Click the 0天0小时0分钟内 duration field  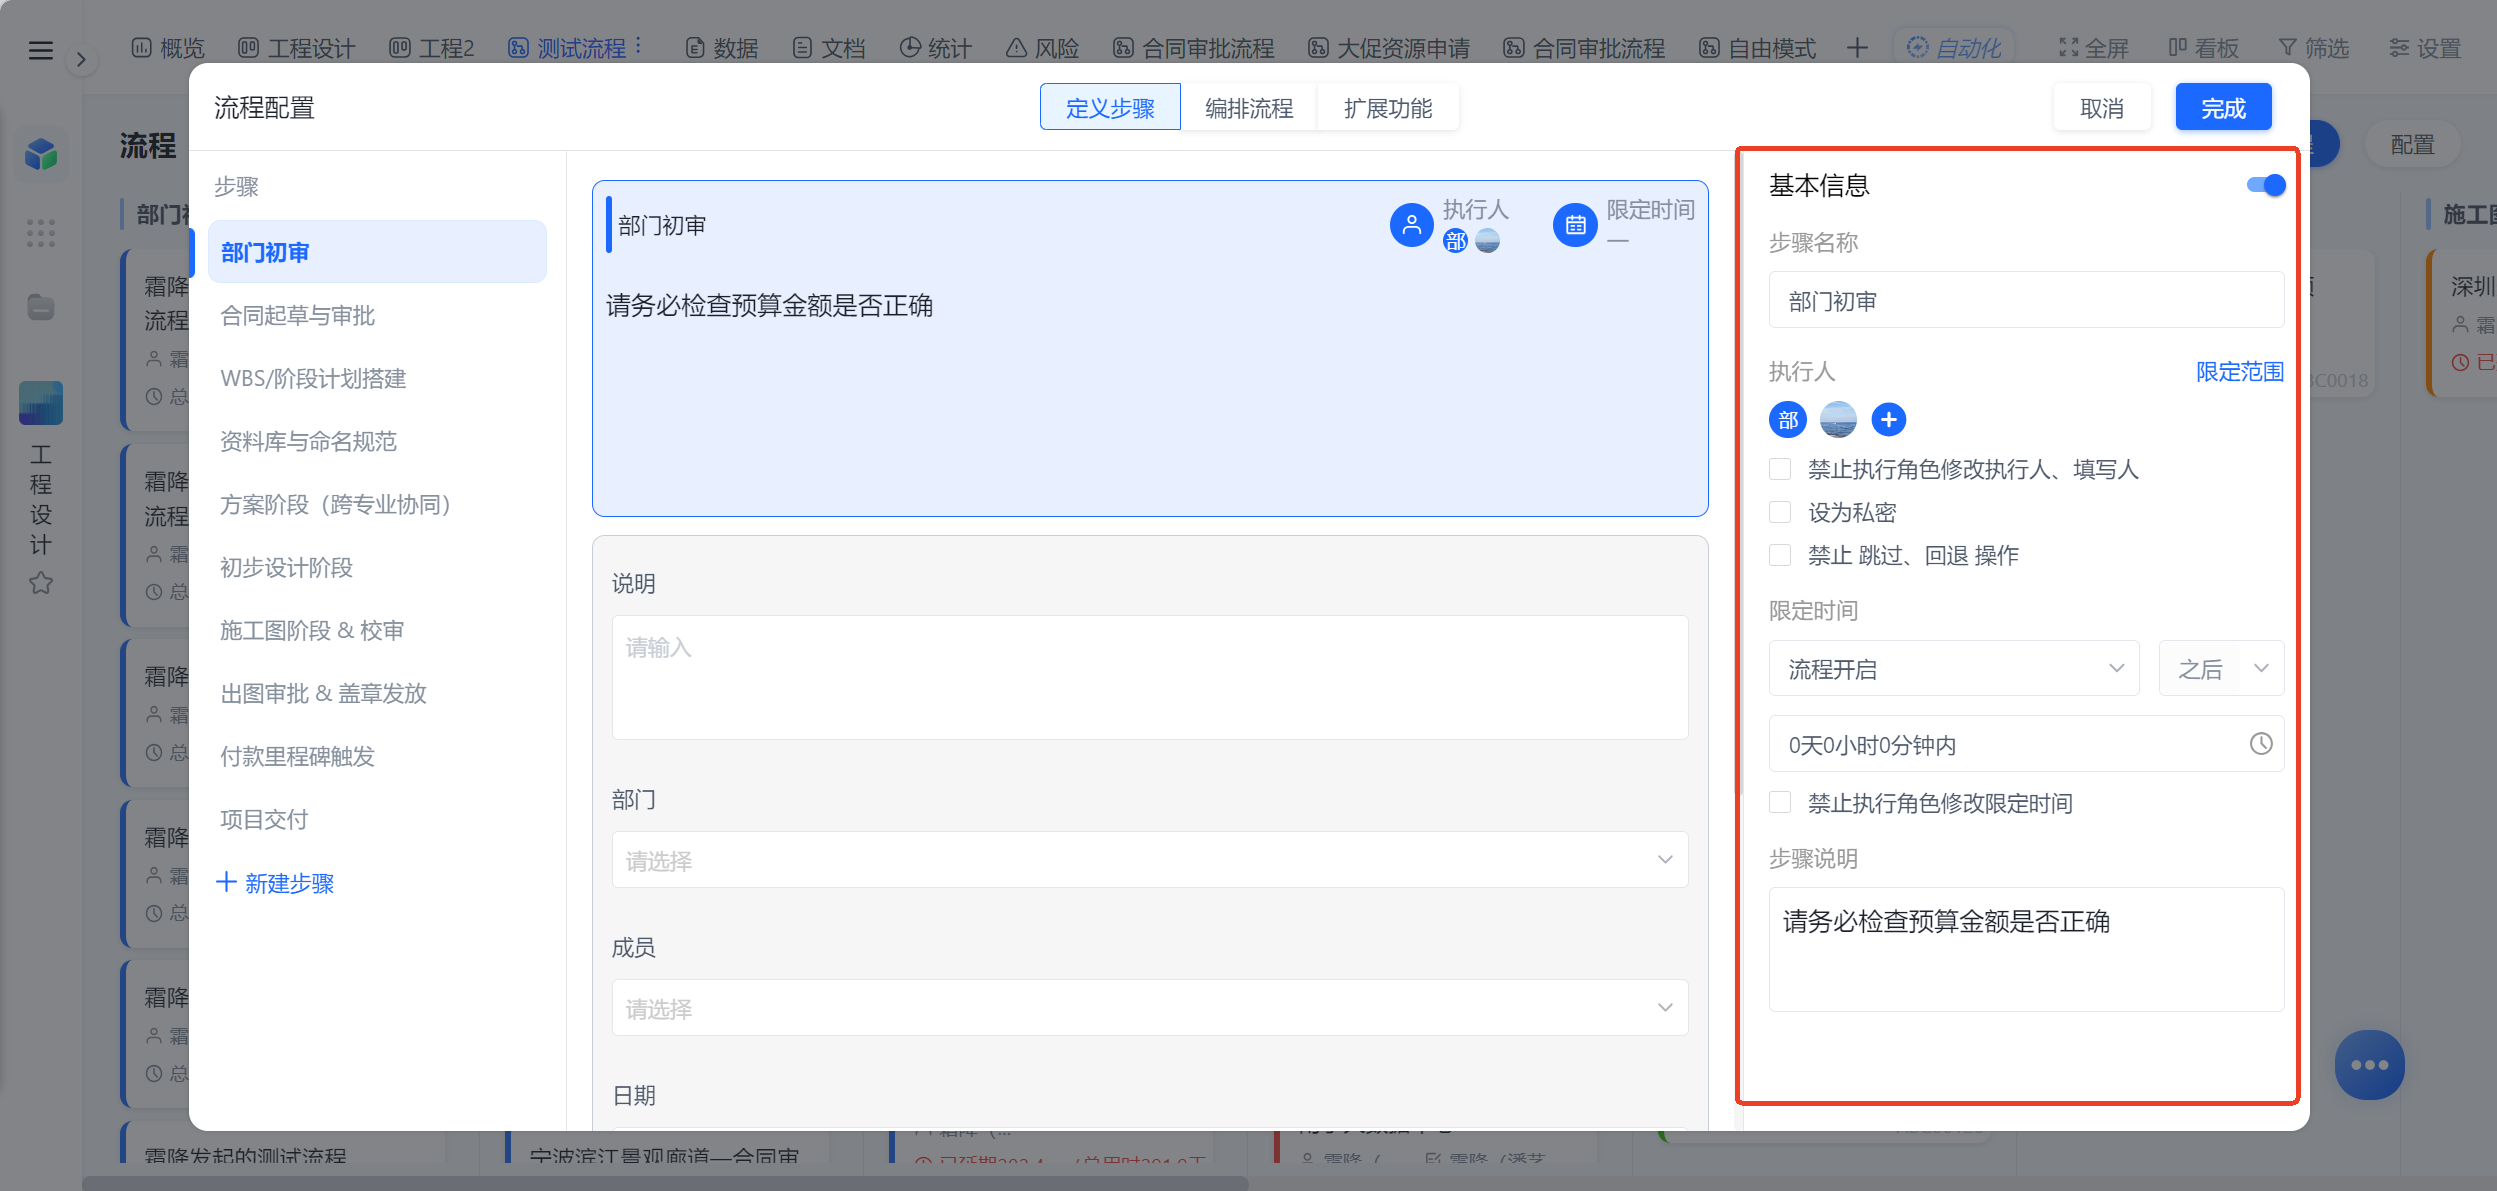2026,744
